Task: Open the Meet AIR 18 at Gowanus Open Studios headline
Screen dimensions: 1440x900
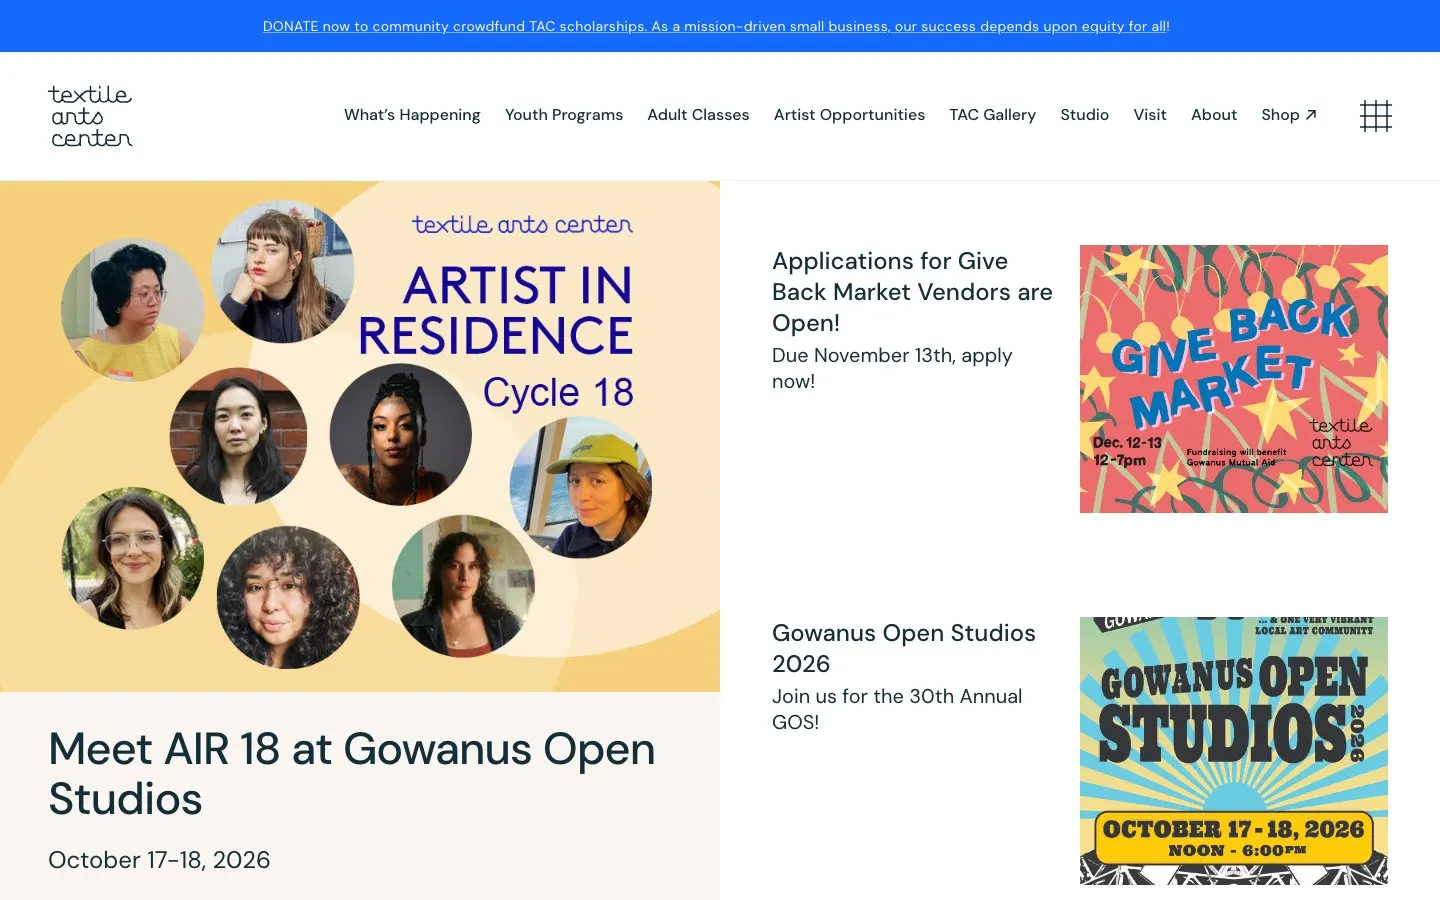Action: click(352, 773)
